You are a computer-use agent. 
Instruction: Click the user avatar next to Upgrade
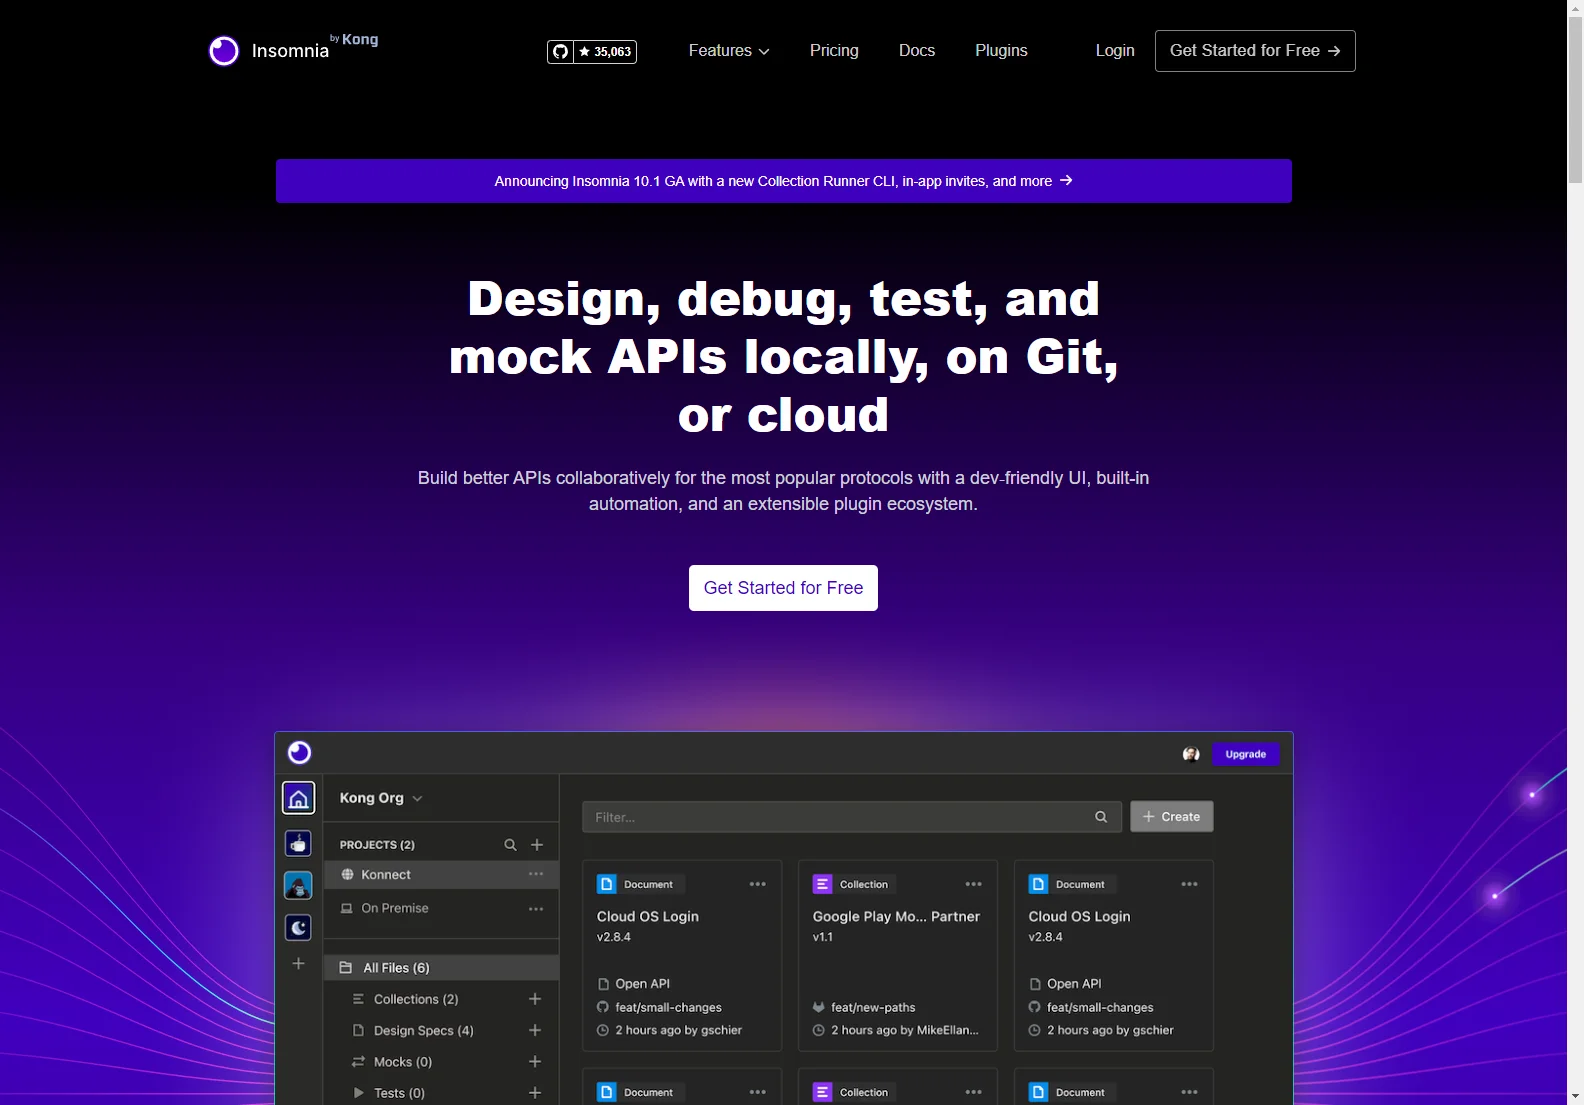[1191, 754]
